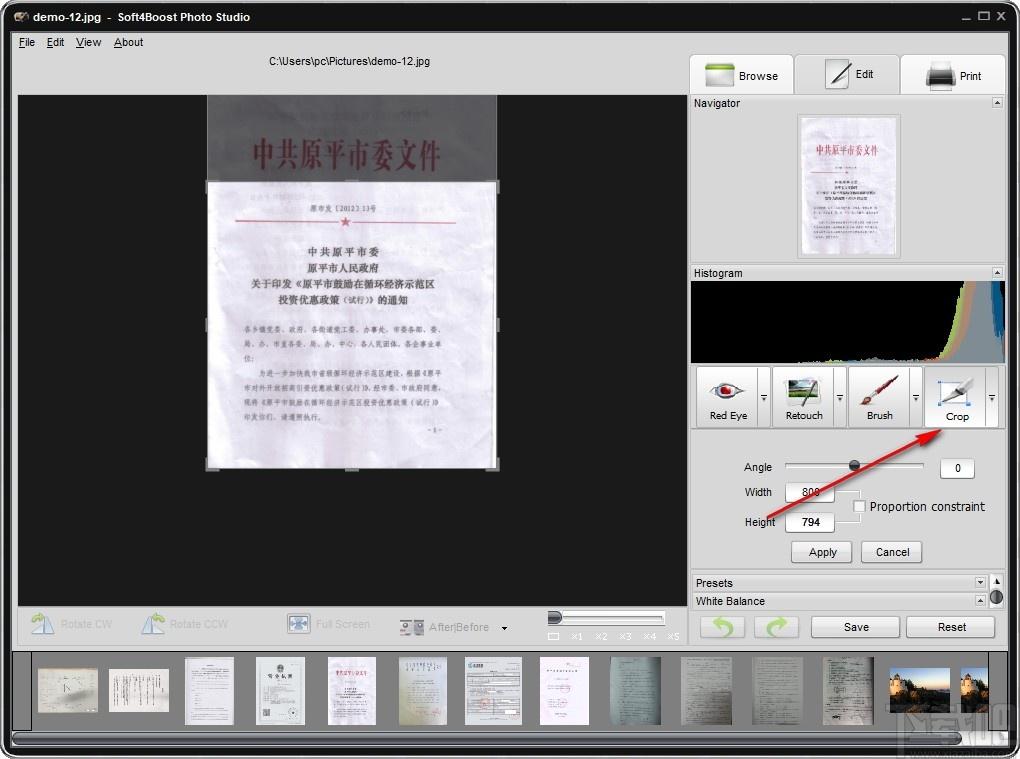
Task: Open the After|Before dropdown arrow
Action: [504, 628]
